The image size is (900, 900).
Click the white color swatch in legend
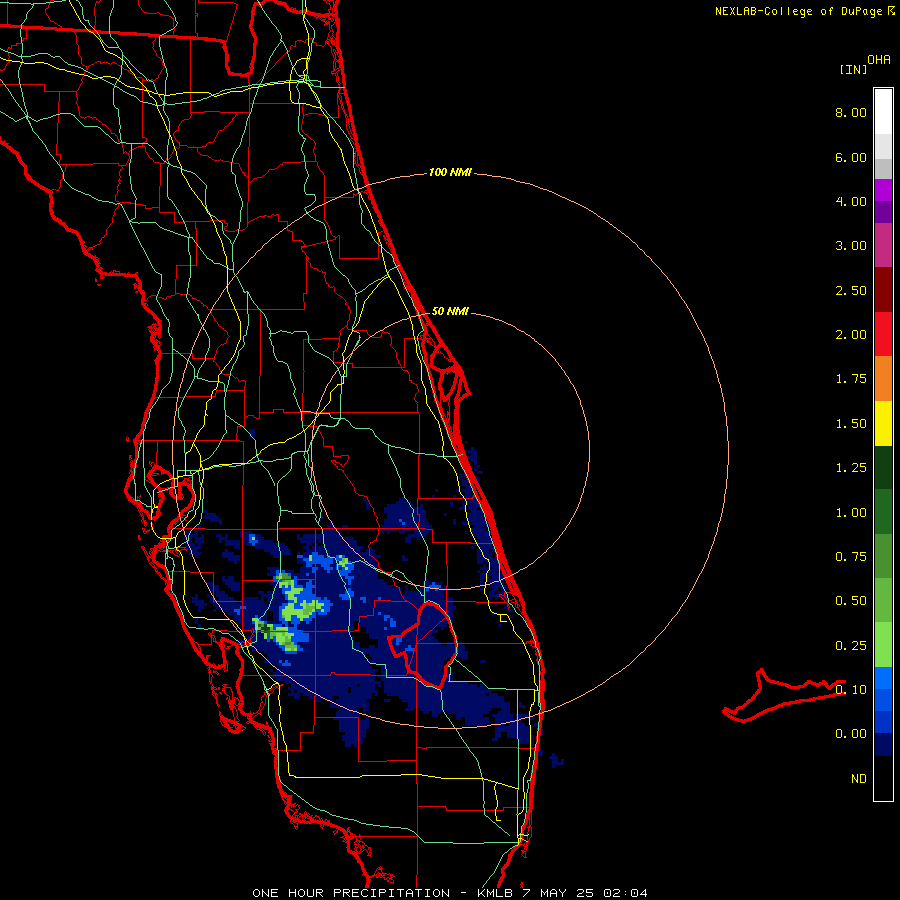tap(883, 112)
